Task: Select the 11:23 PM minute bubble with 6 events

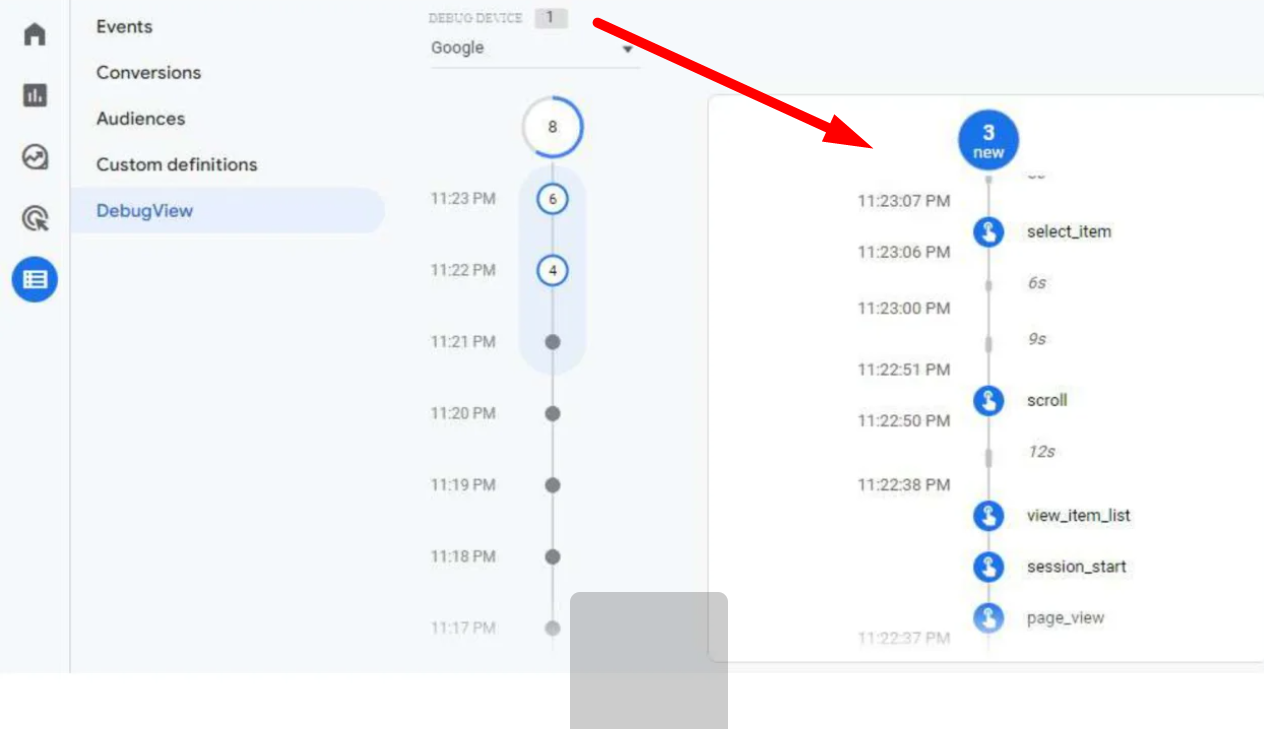Action: tap(552, 199)
